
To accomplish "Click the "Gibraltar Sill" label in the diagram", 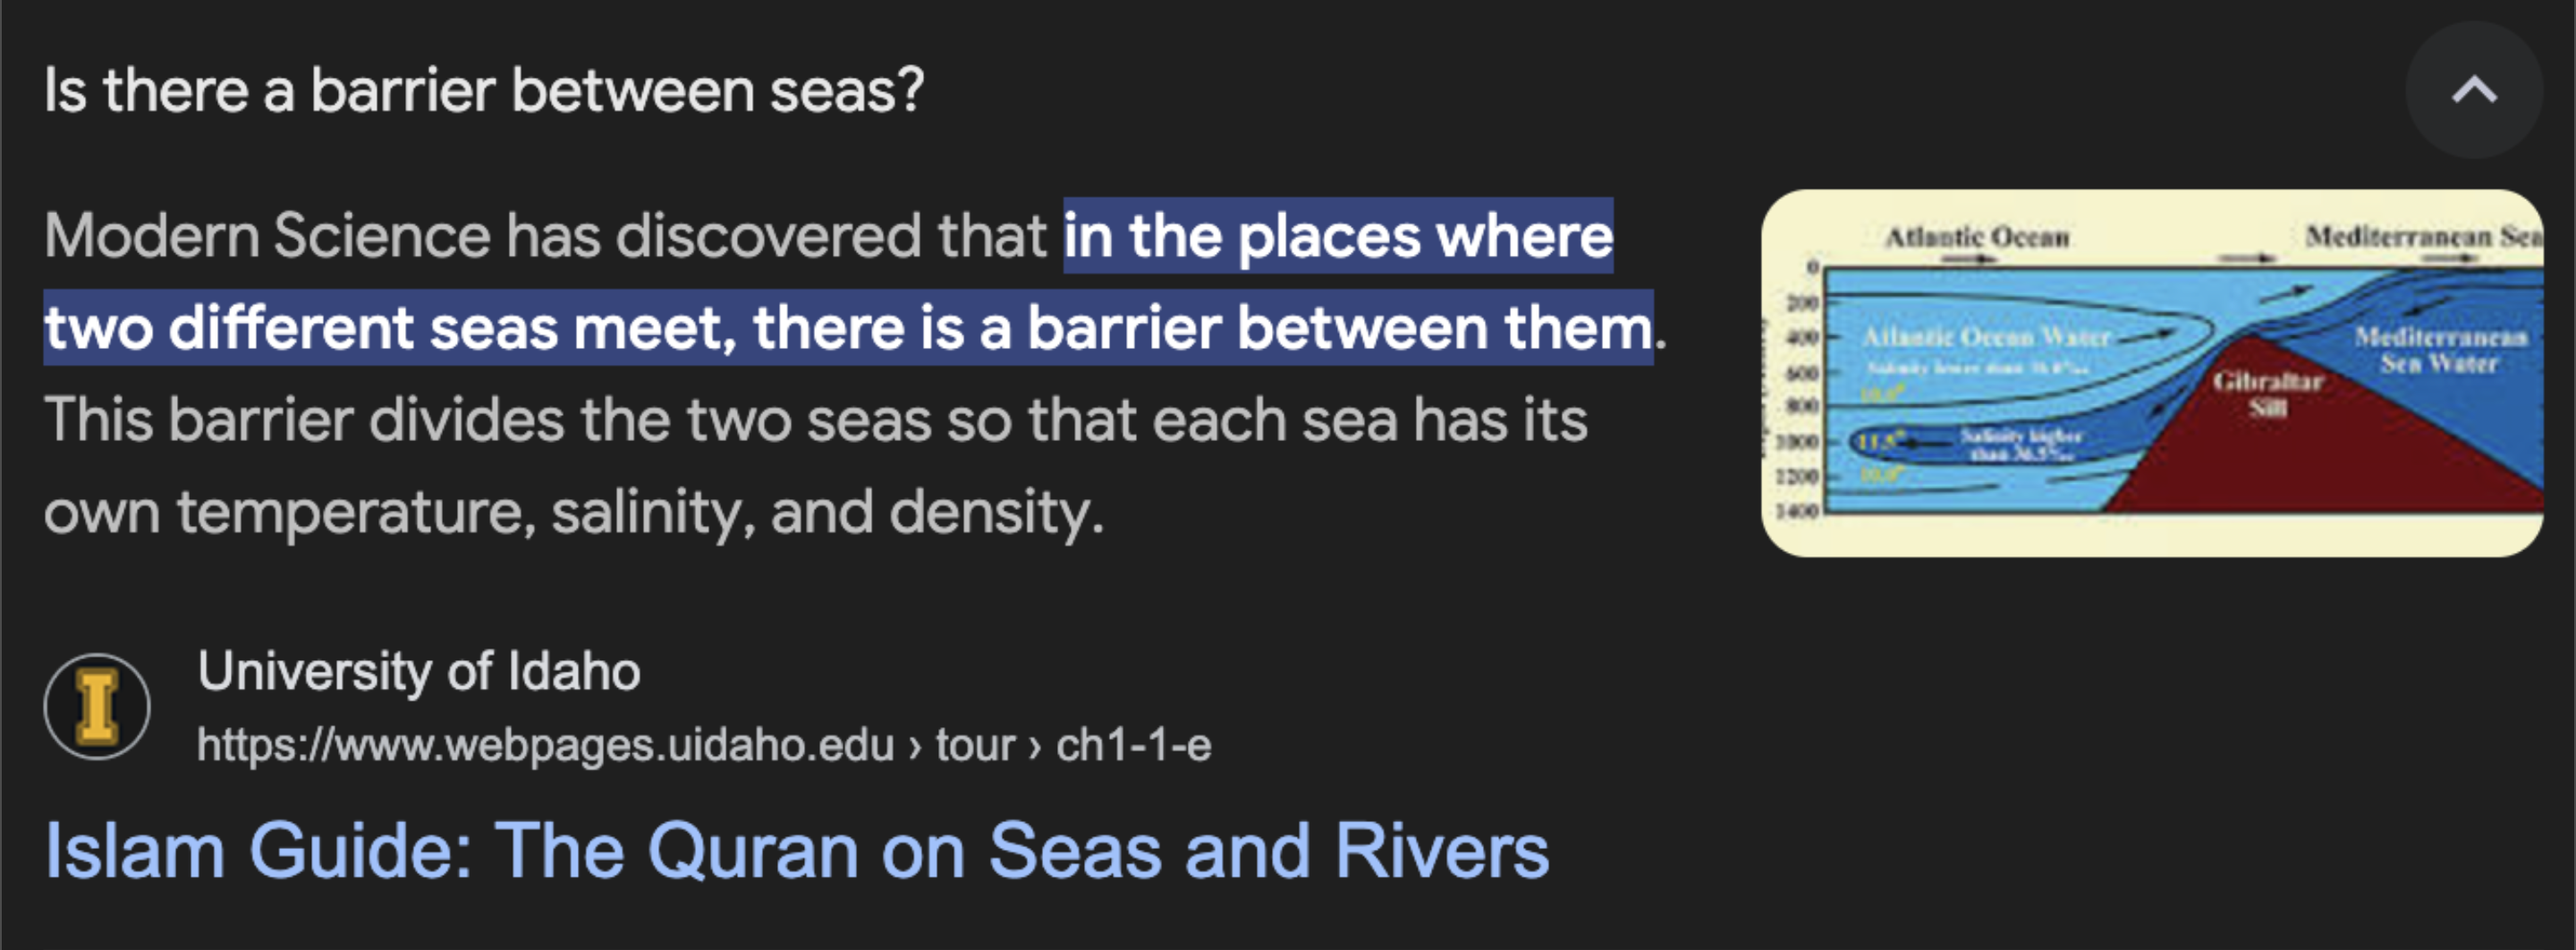I will pos(2267,393).
